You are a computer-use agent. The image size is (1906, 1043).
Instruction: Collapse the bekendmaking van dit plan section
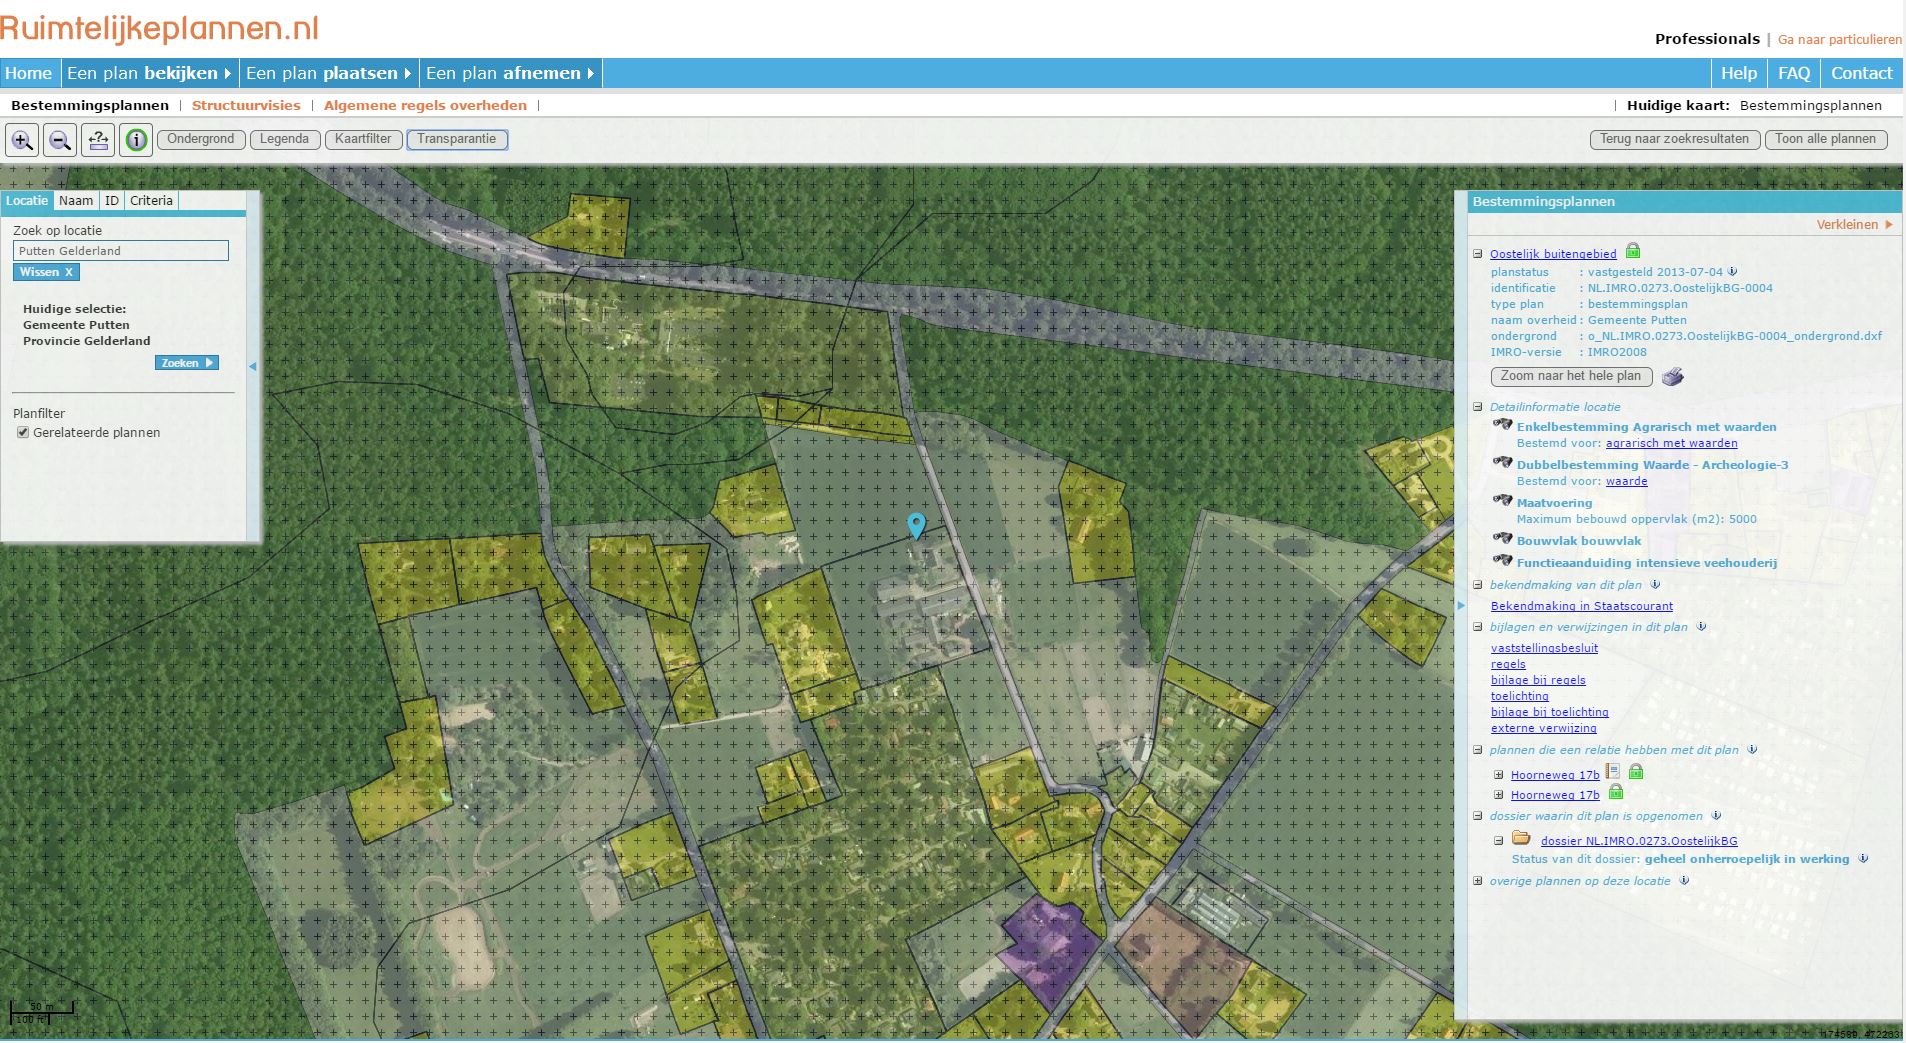pyautogui.click(x=1478, y=585)
